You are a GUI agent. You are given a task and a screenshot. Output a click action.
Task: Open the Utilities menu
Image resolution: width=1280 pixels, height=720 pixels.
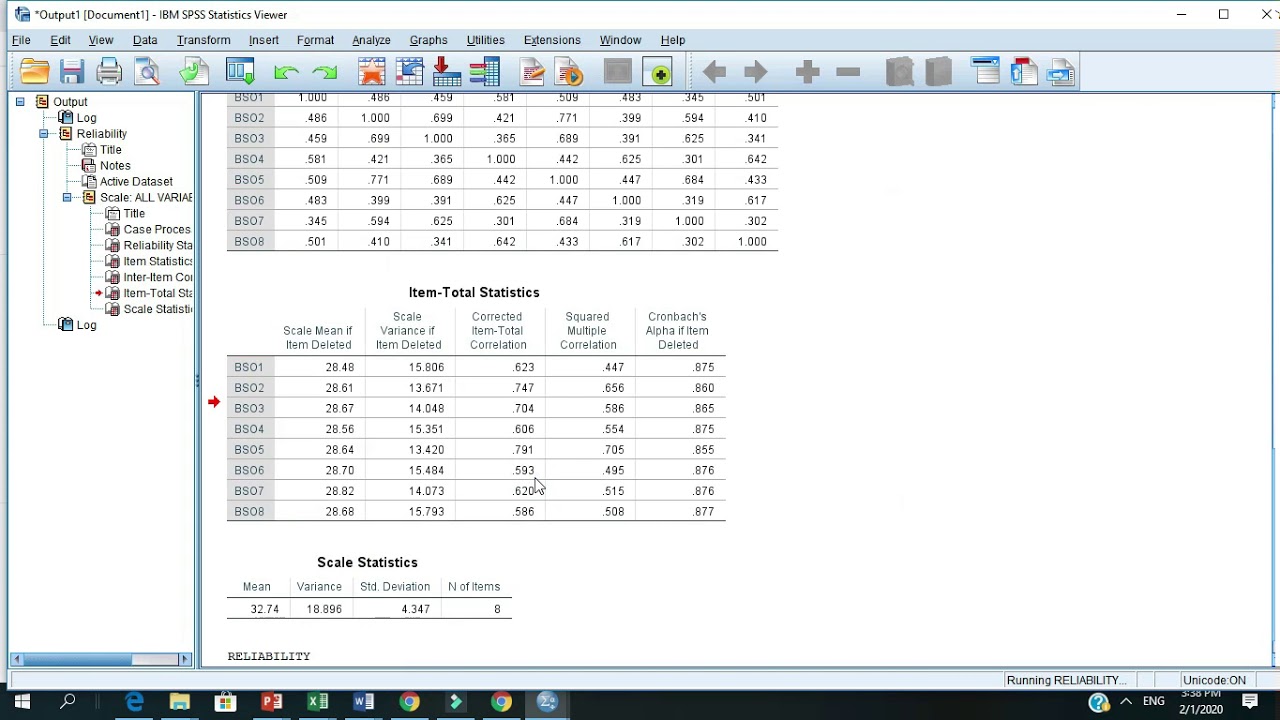[485, 40]
